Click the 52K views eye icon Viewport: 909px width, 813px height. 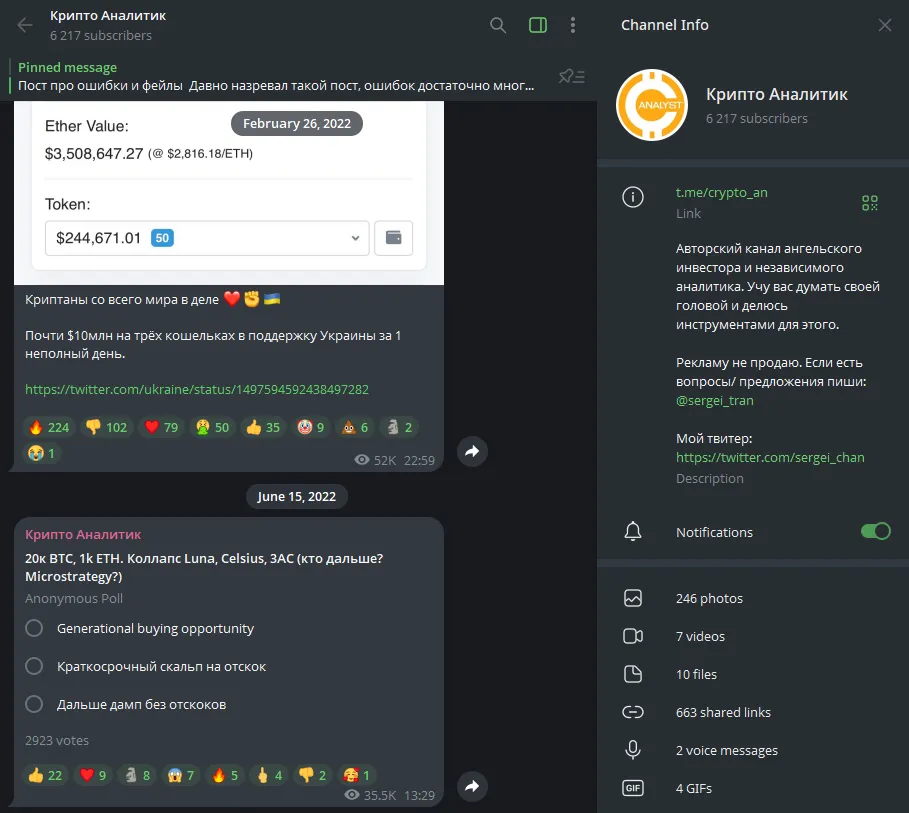coord(362,460)
